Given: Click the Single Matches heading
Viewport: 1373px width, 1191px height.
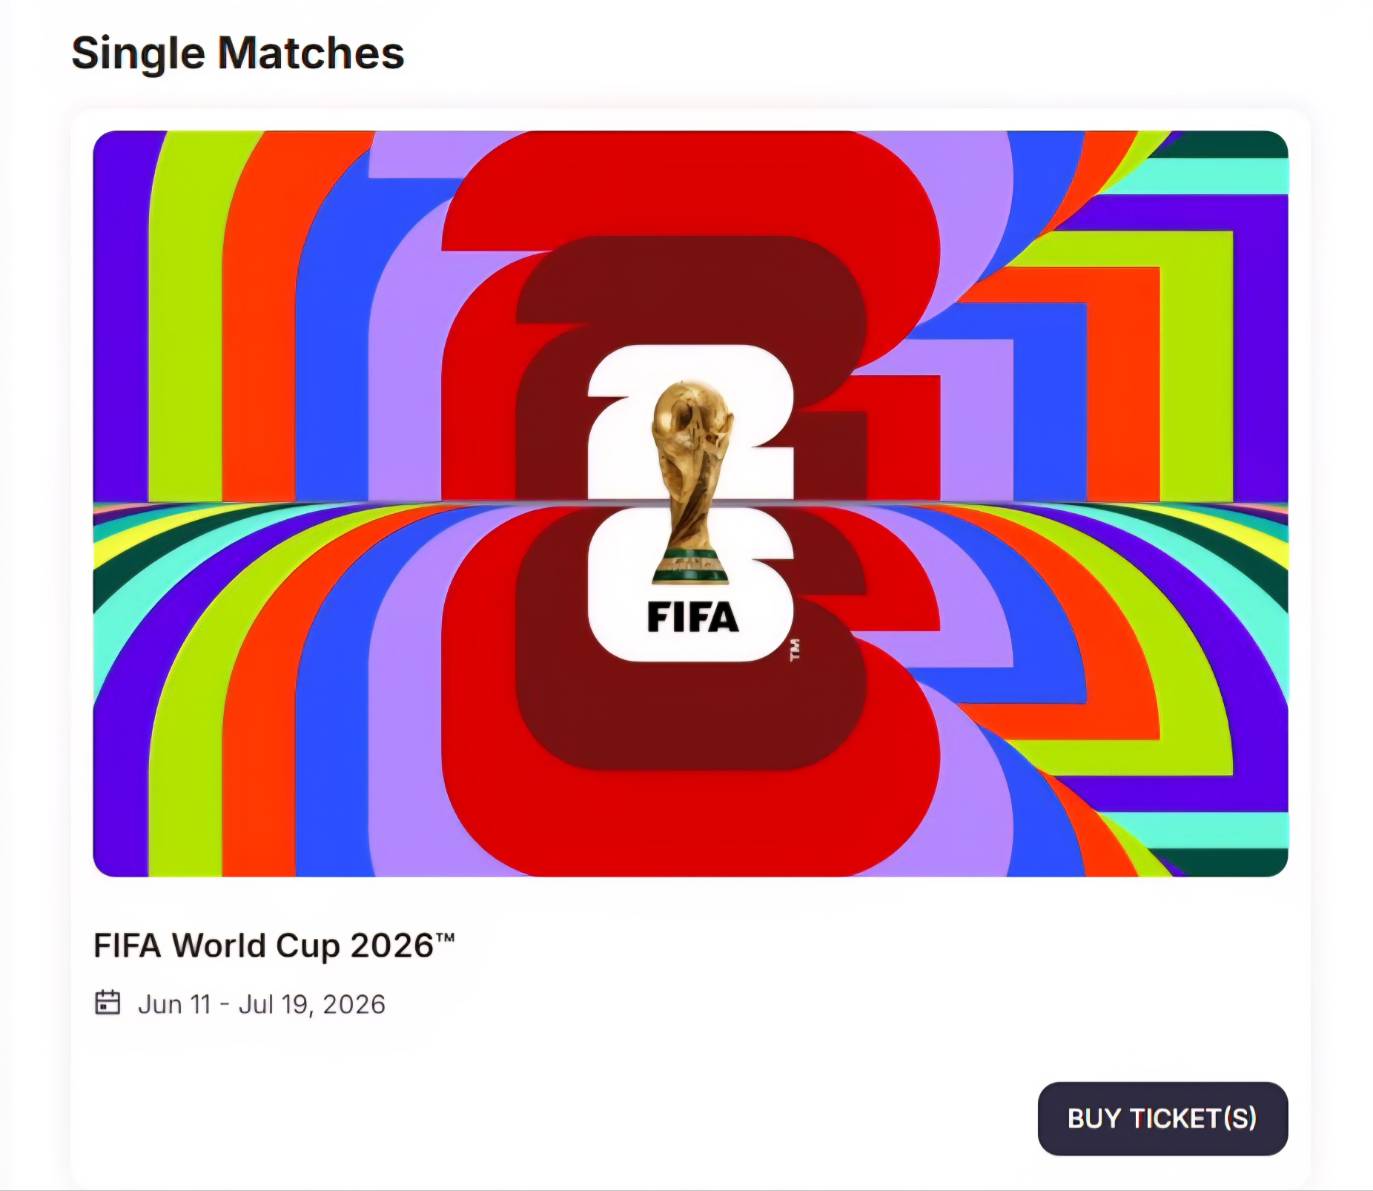Looking at the screenshot, I should point(238,53).
